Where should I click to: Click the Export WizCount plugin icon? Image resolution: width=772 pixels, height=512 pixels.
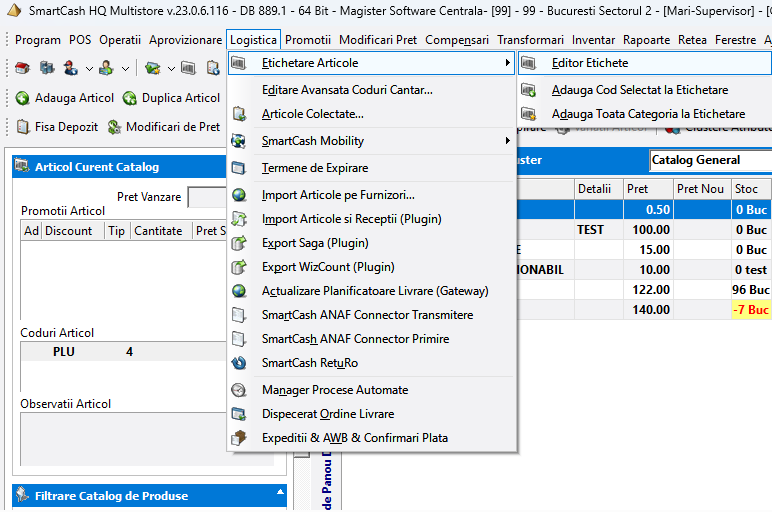239,267
